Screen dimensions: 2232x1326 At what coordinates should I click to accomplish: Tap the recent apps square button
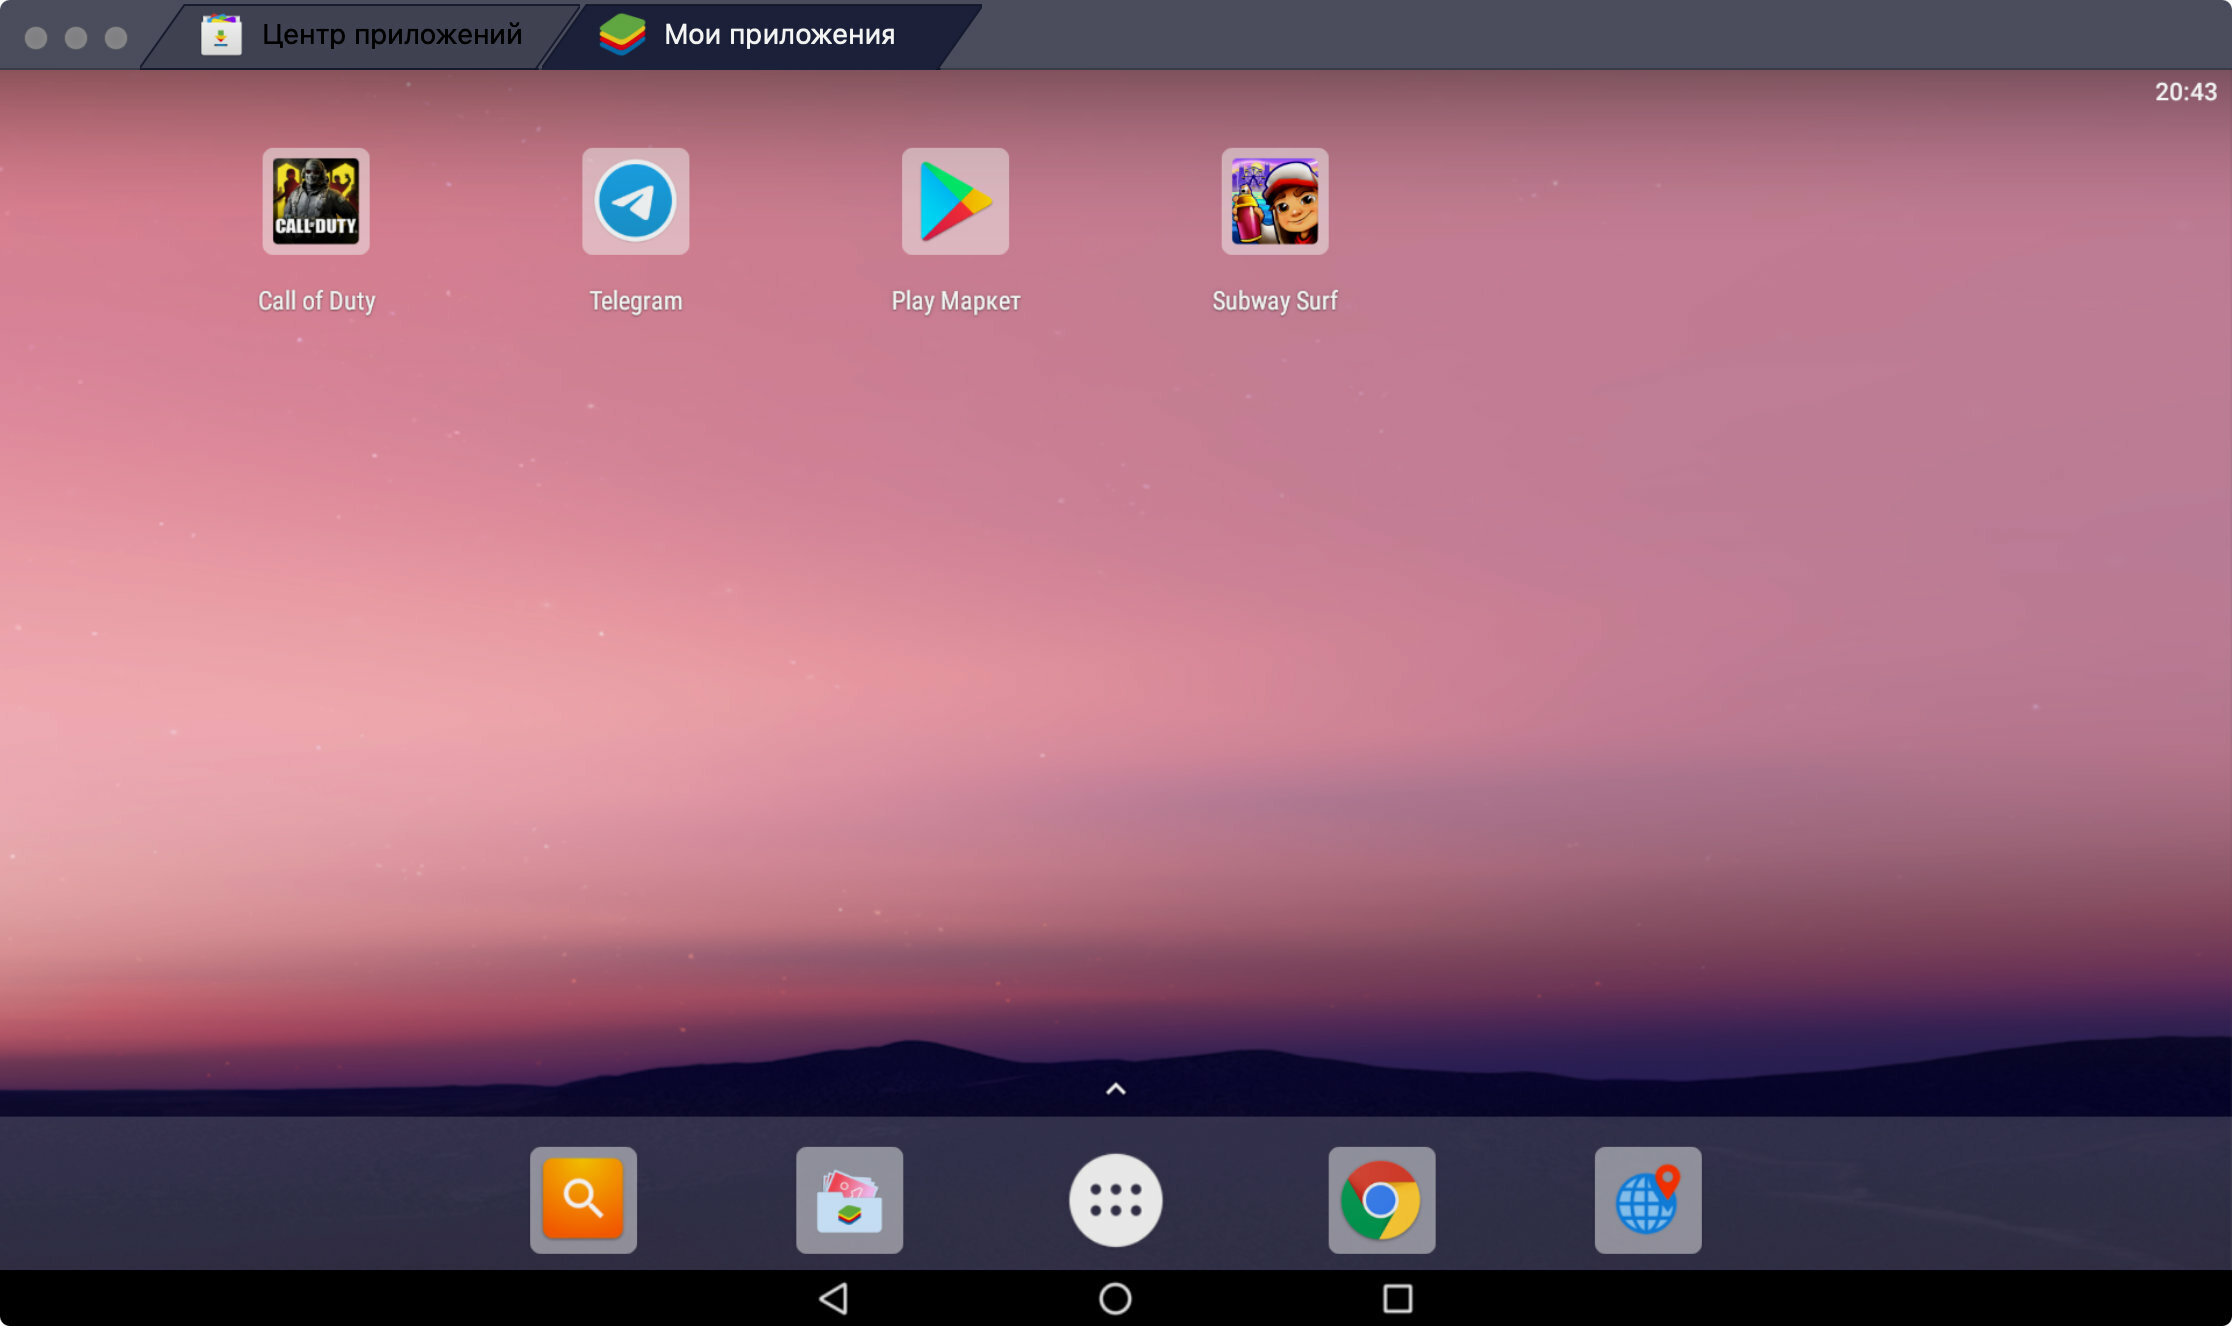[x=1397, y=1298]
